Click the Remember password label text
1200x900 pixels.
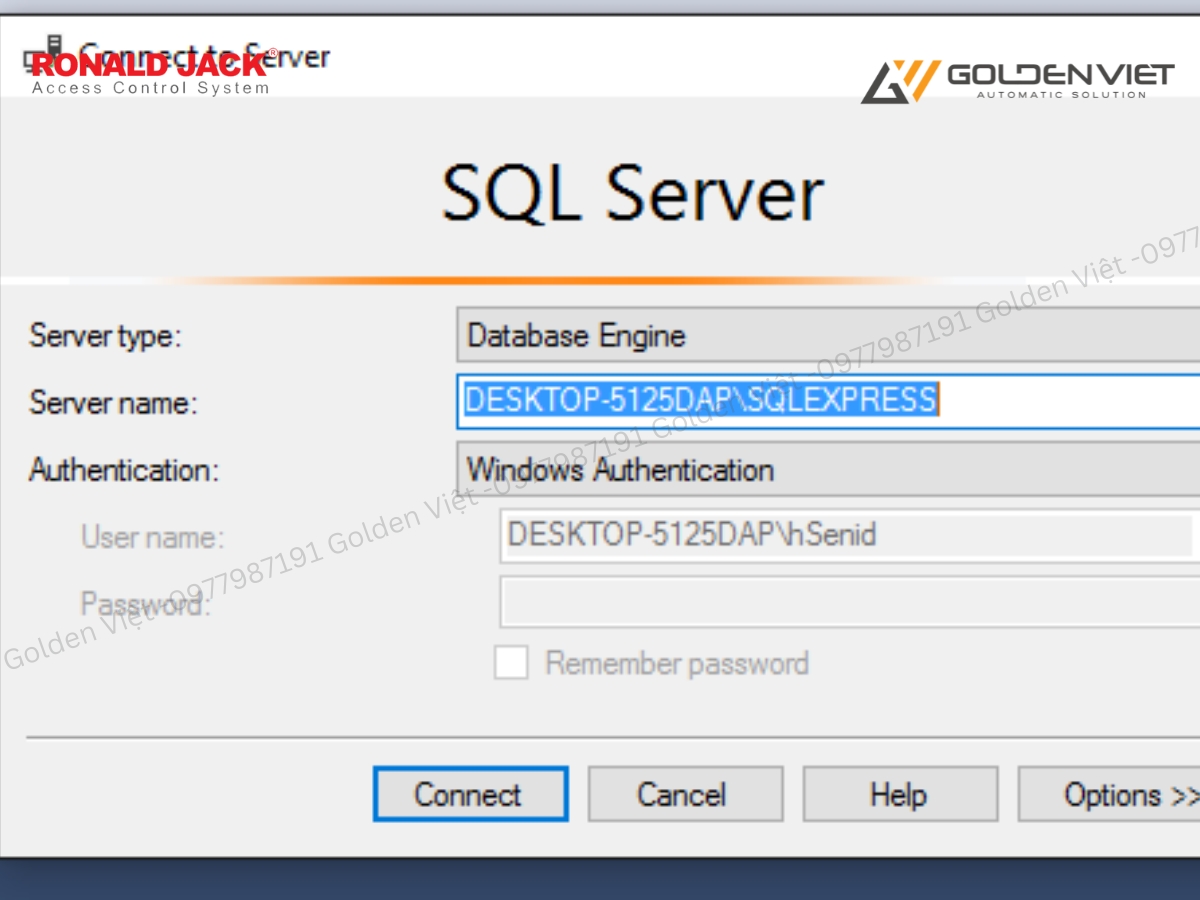click(676, 663)
